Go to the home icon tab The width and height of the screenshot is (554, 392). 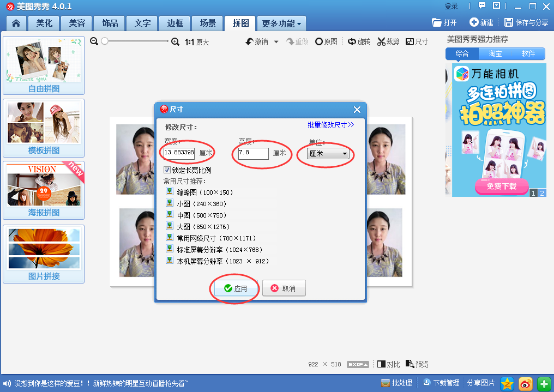pos(16,23)
